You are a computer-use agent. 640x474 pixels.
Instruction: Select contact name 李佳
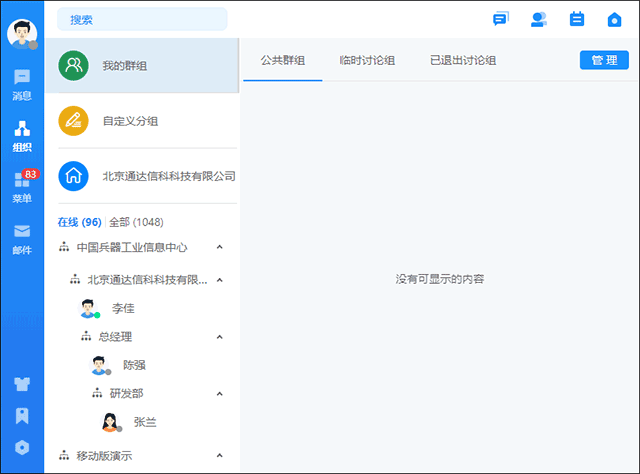[x=123, y=308]
